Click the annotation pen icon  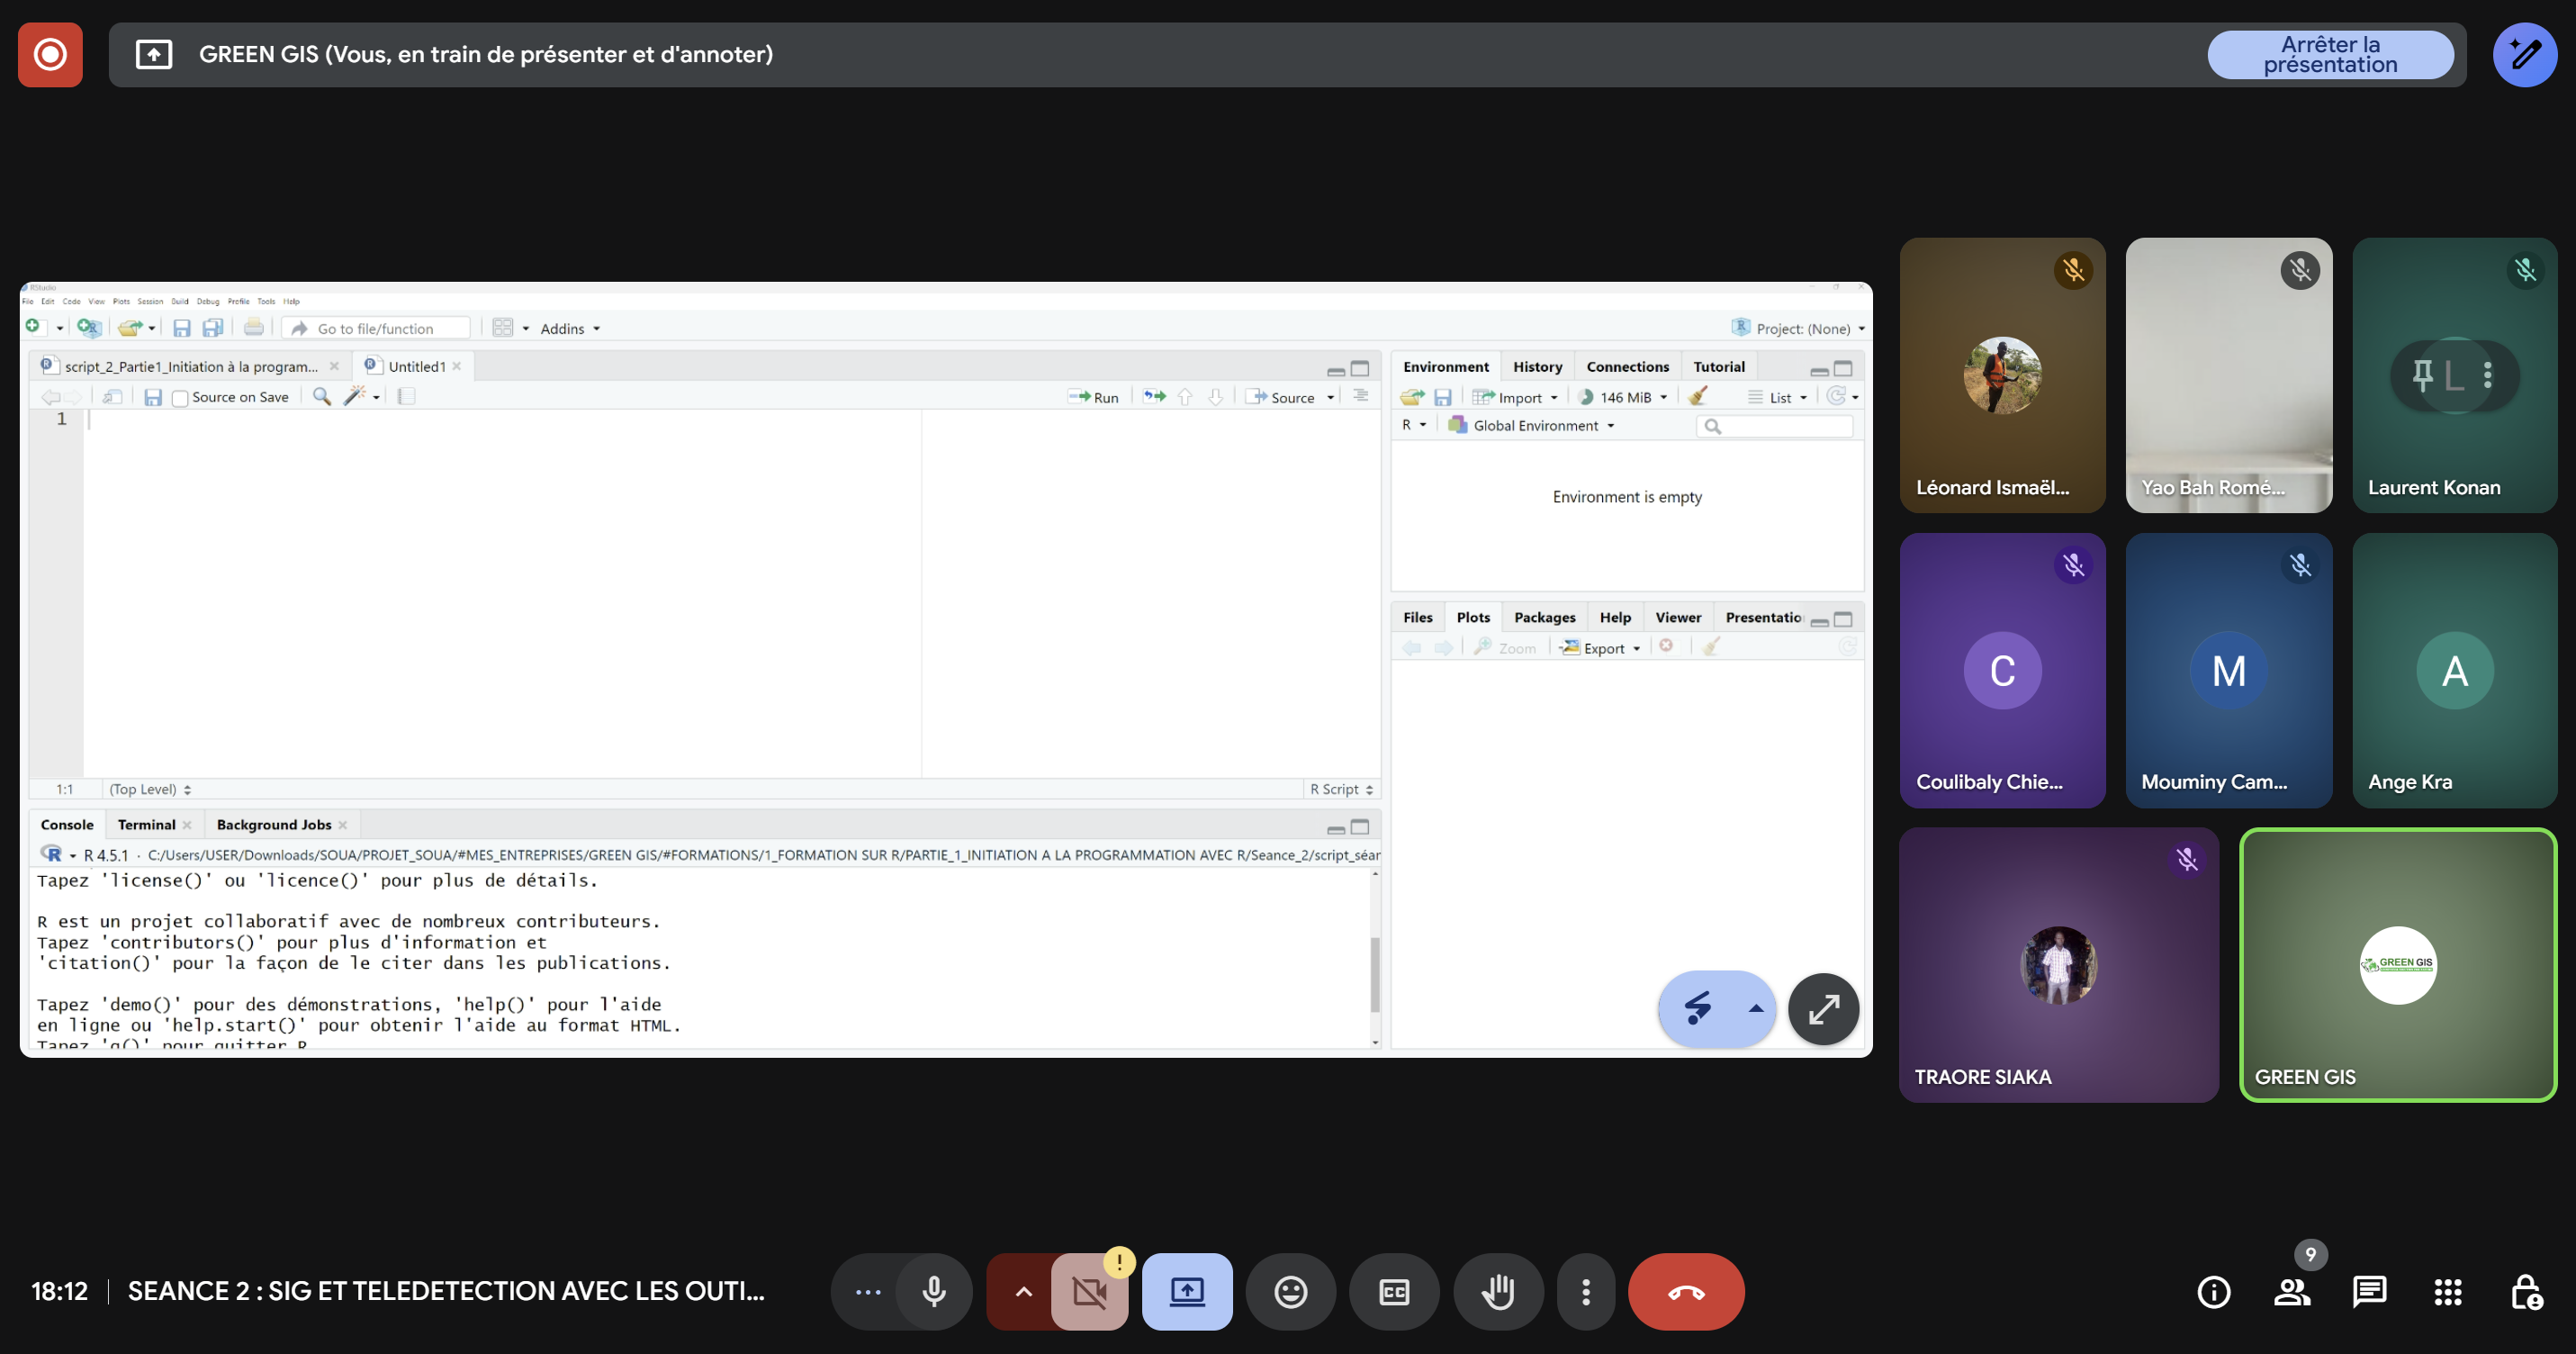(2525, 55)
